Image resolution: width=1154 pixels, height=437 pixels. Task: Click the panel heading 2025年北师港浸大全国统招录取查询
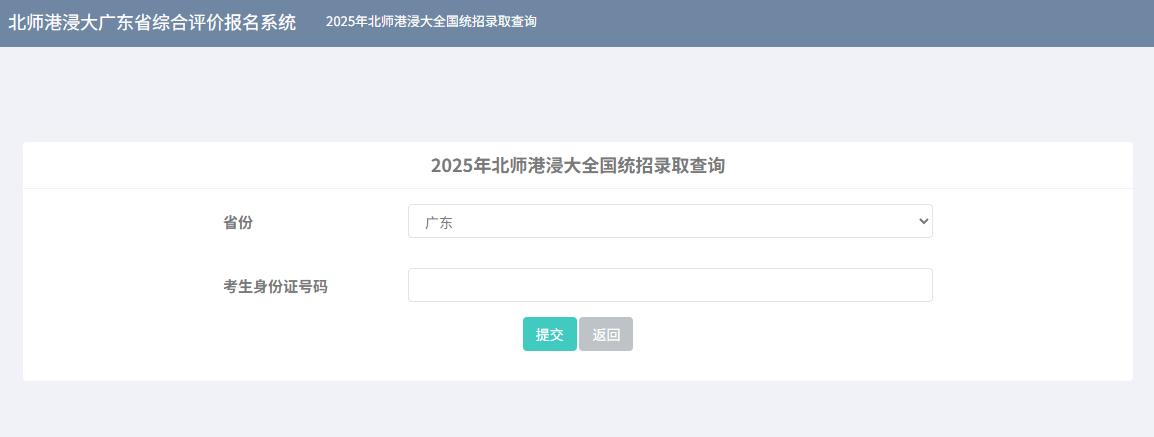coord(577,166)
